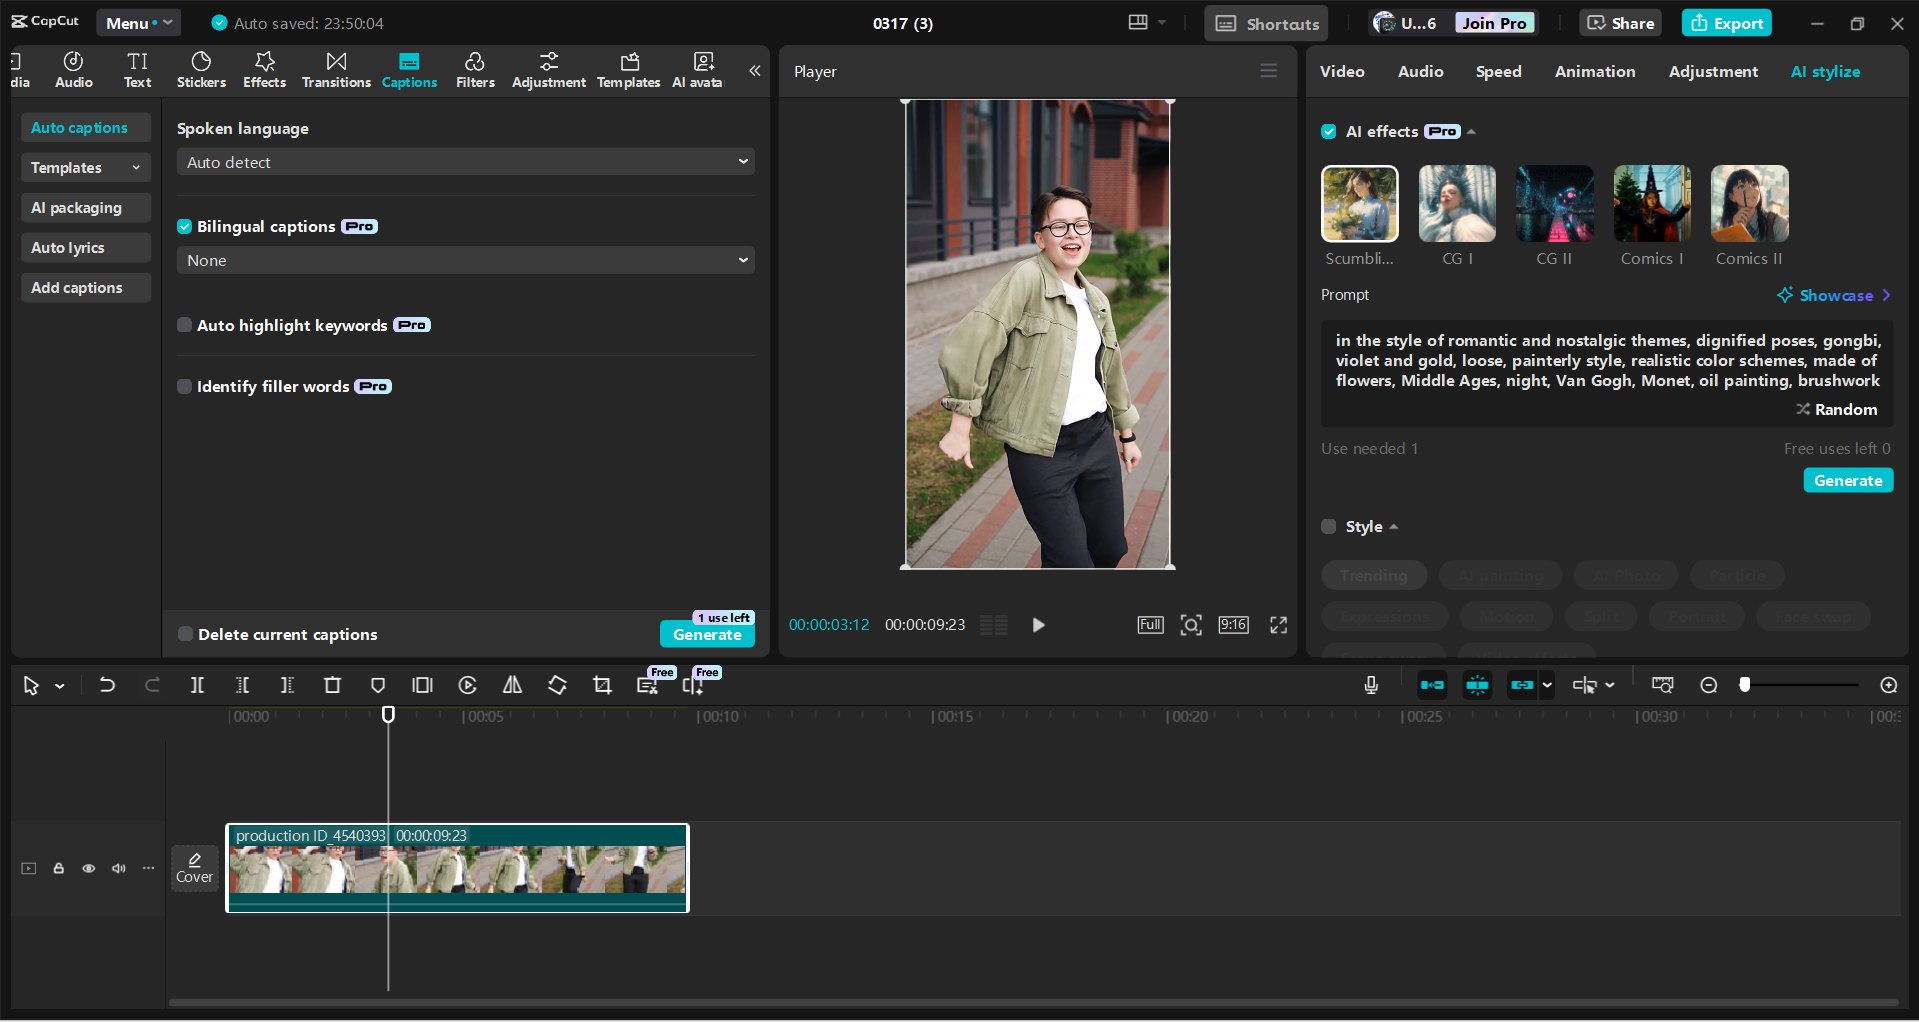The height and width of the screenshot is (1022, 1919).
Task: Expand the Bilingual captions None dropdown
Action: click(465, 260)
